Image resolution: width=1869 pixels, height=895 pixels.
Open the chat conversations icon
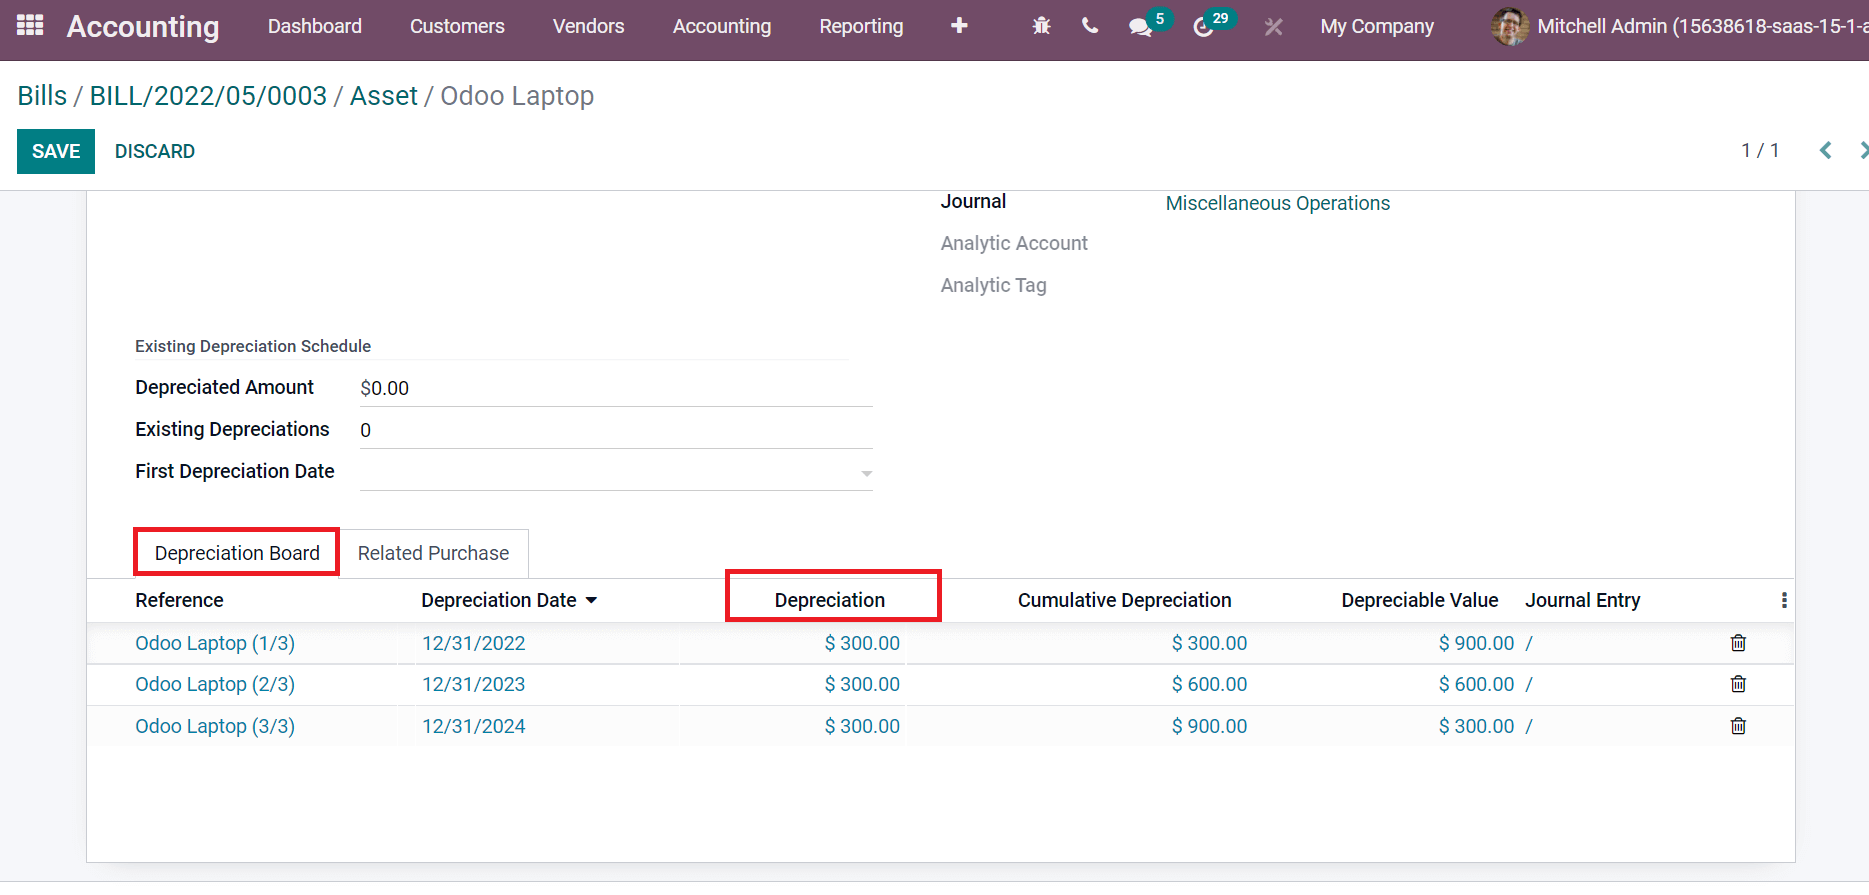[x=1140, y=27]
